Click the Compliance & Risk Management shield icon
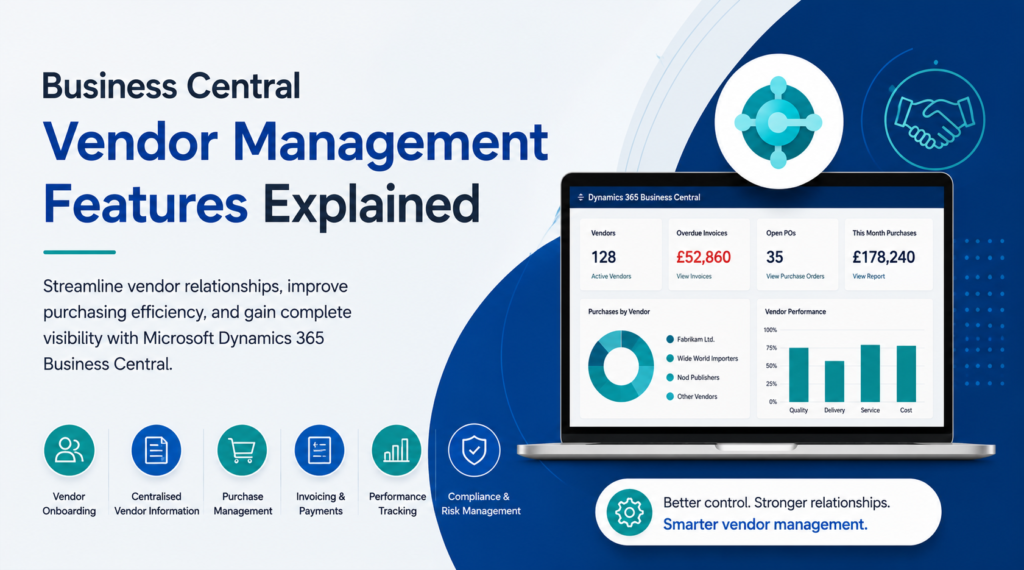Viewport: 1024px width, 570px height. (474, 450)
